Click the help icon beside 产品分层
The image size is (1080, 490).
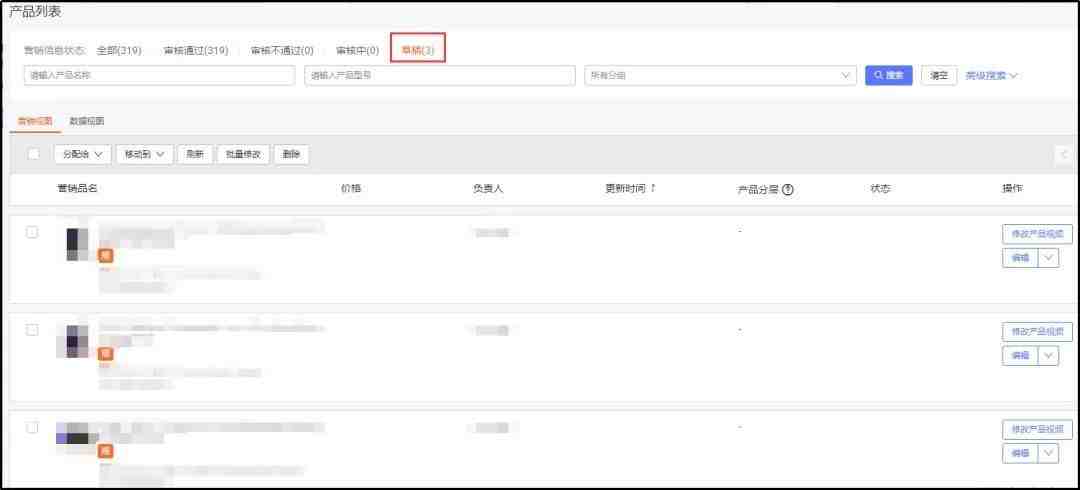[x=788, y=190]
